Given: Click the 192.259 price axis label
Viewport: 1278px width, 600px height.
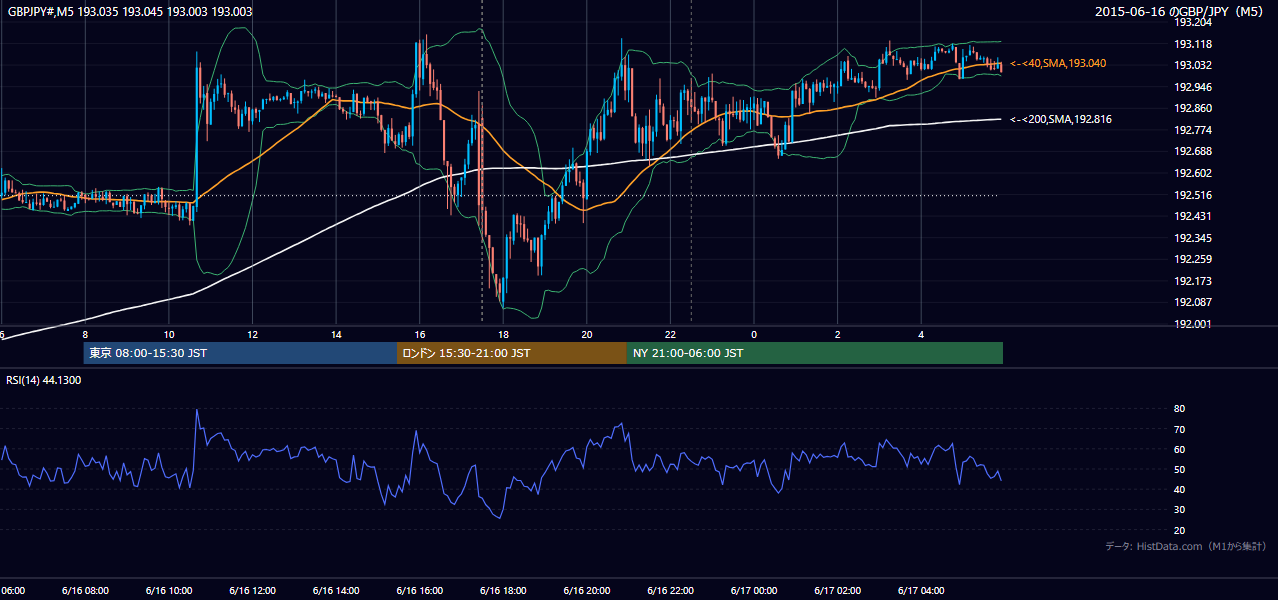Looking at the screenshot, I should click(x=1193, y=259).
